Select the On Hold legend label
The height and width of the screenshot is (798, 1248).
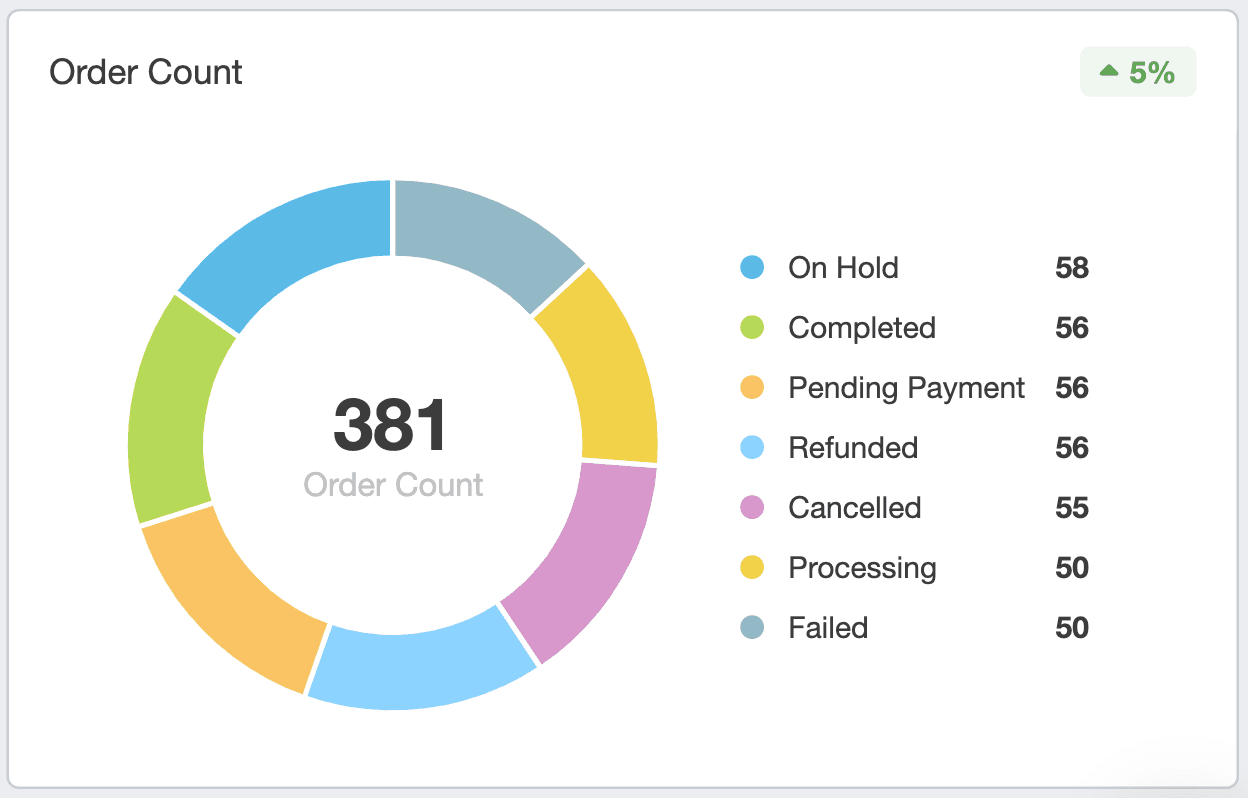pyautogui.click(x=843, y=268)
